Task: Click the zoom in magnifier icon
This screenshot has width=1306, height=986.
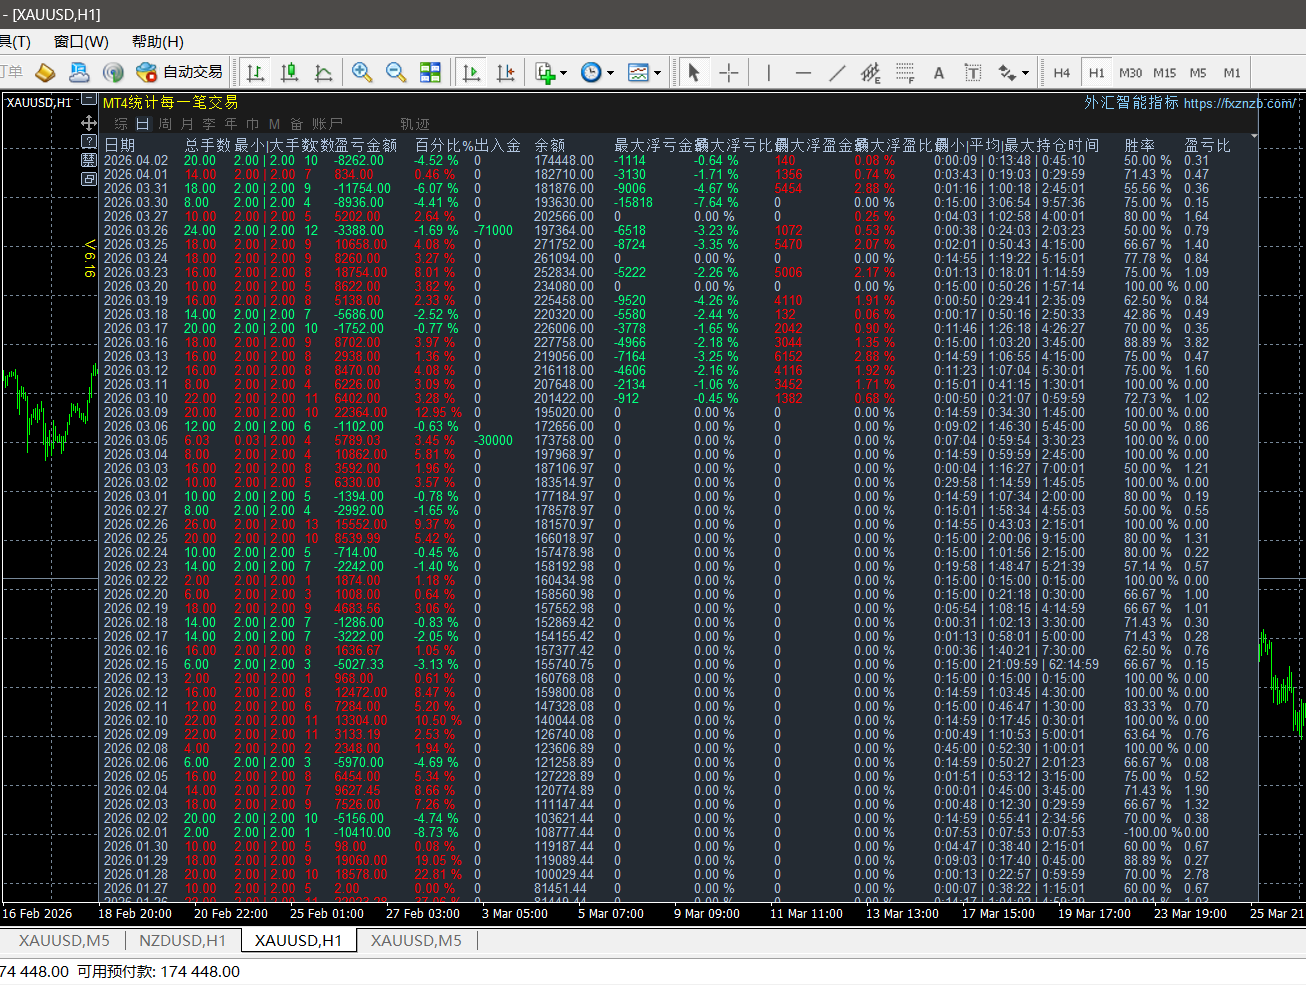Action: (362, 72)
